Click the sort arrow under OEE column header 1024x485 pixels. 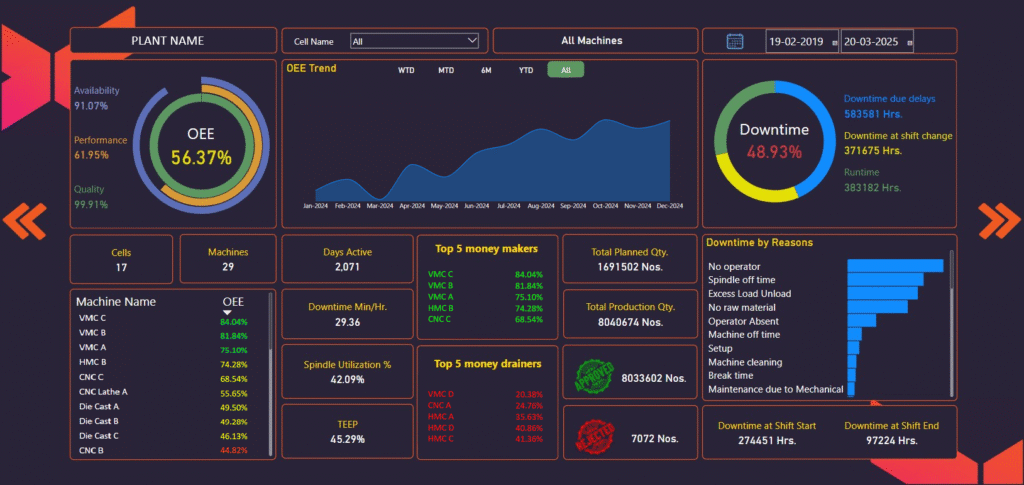pos(227,312)
